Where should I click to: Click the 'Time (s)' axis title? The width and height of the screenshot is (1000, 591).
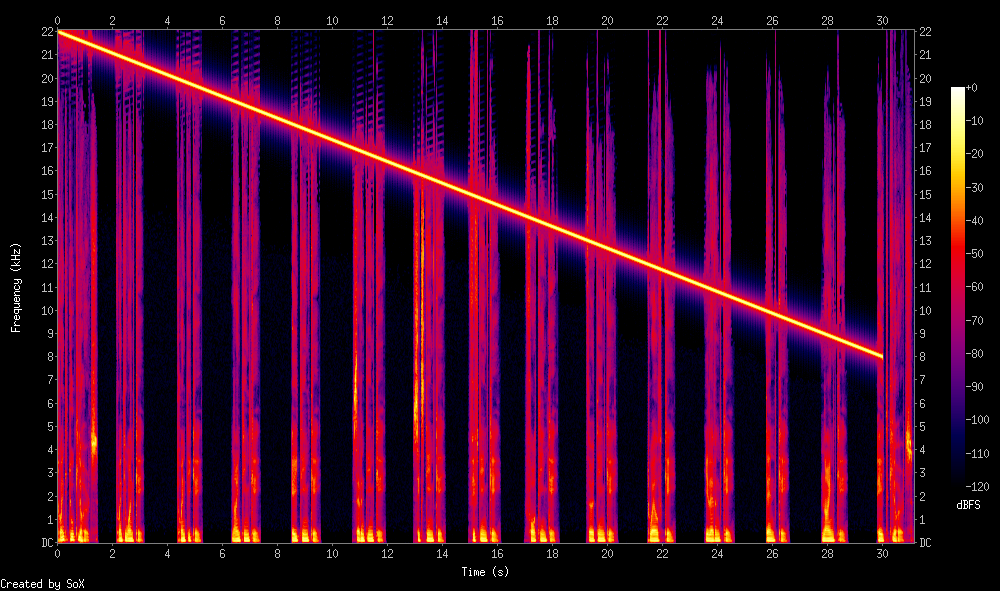pyautogui.click(x=485, y=572)
